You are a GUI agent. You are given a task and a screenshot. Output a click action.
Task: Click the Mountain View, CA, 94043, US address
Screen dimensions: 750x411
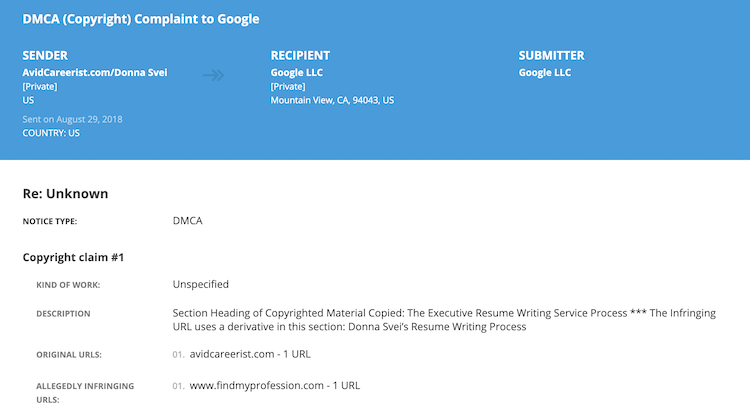(x=332, y=100)
